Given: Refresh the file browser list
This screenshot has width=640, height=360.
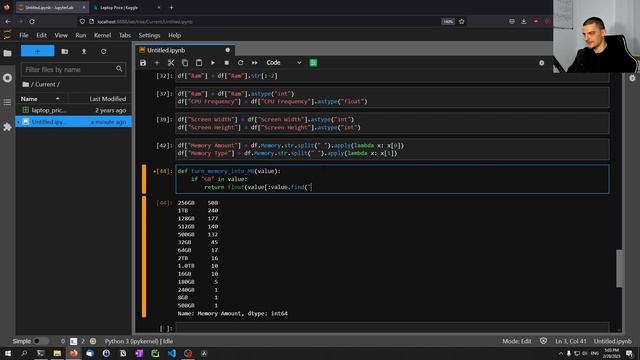Looking at the screenshot, I should click(x=103, y=51).
